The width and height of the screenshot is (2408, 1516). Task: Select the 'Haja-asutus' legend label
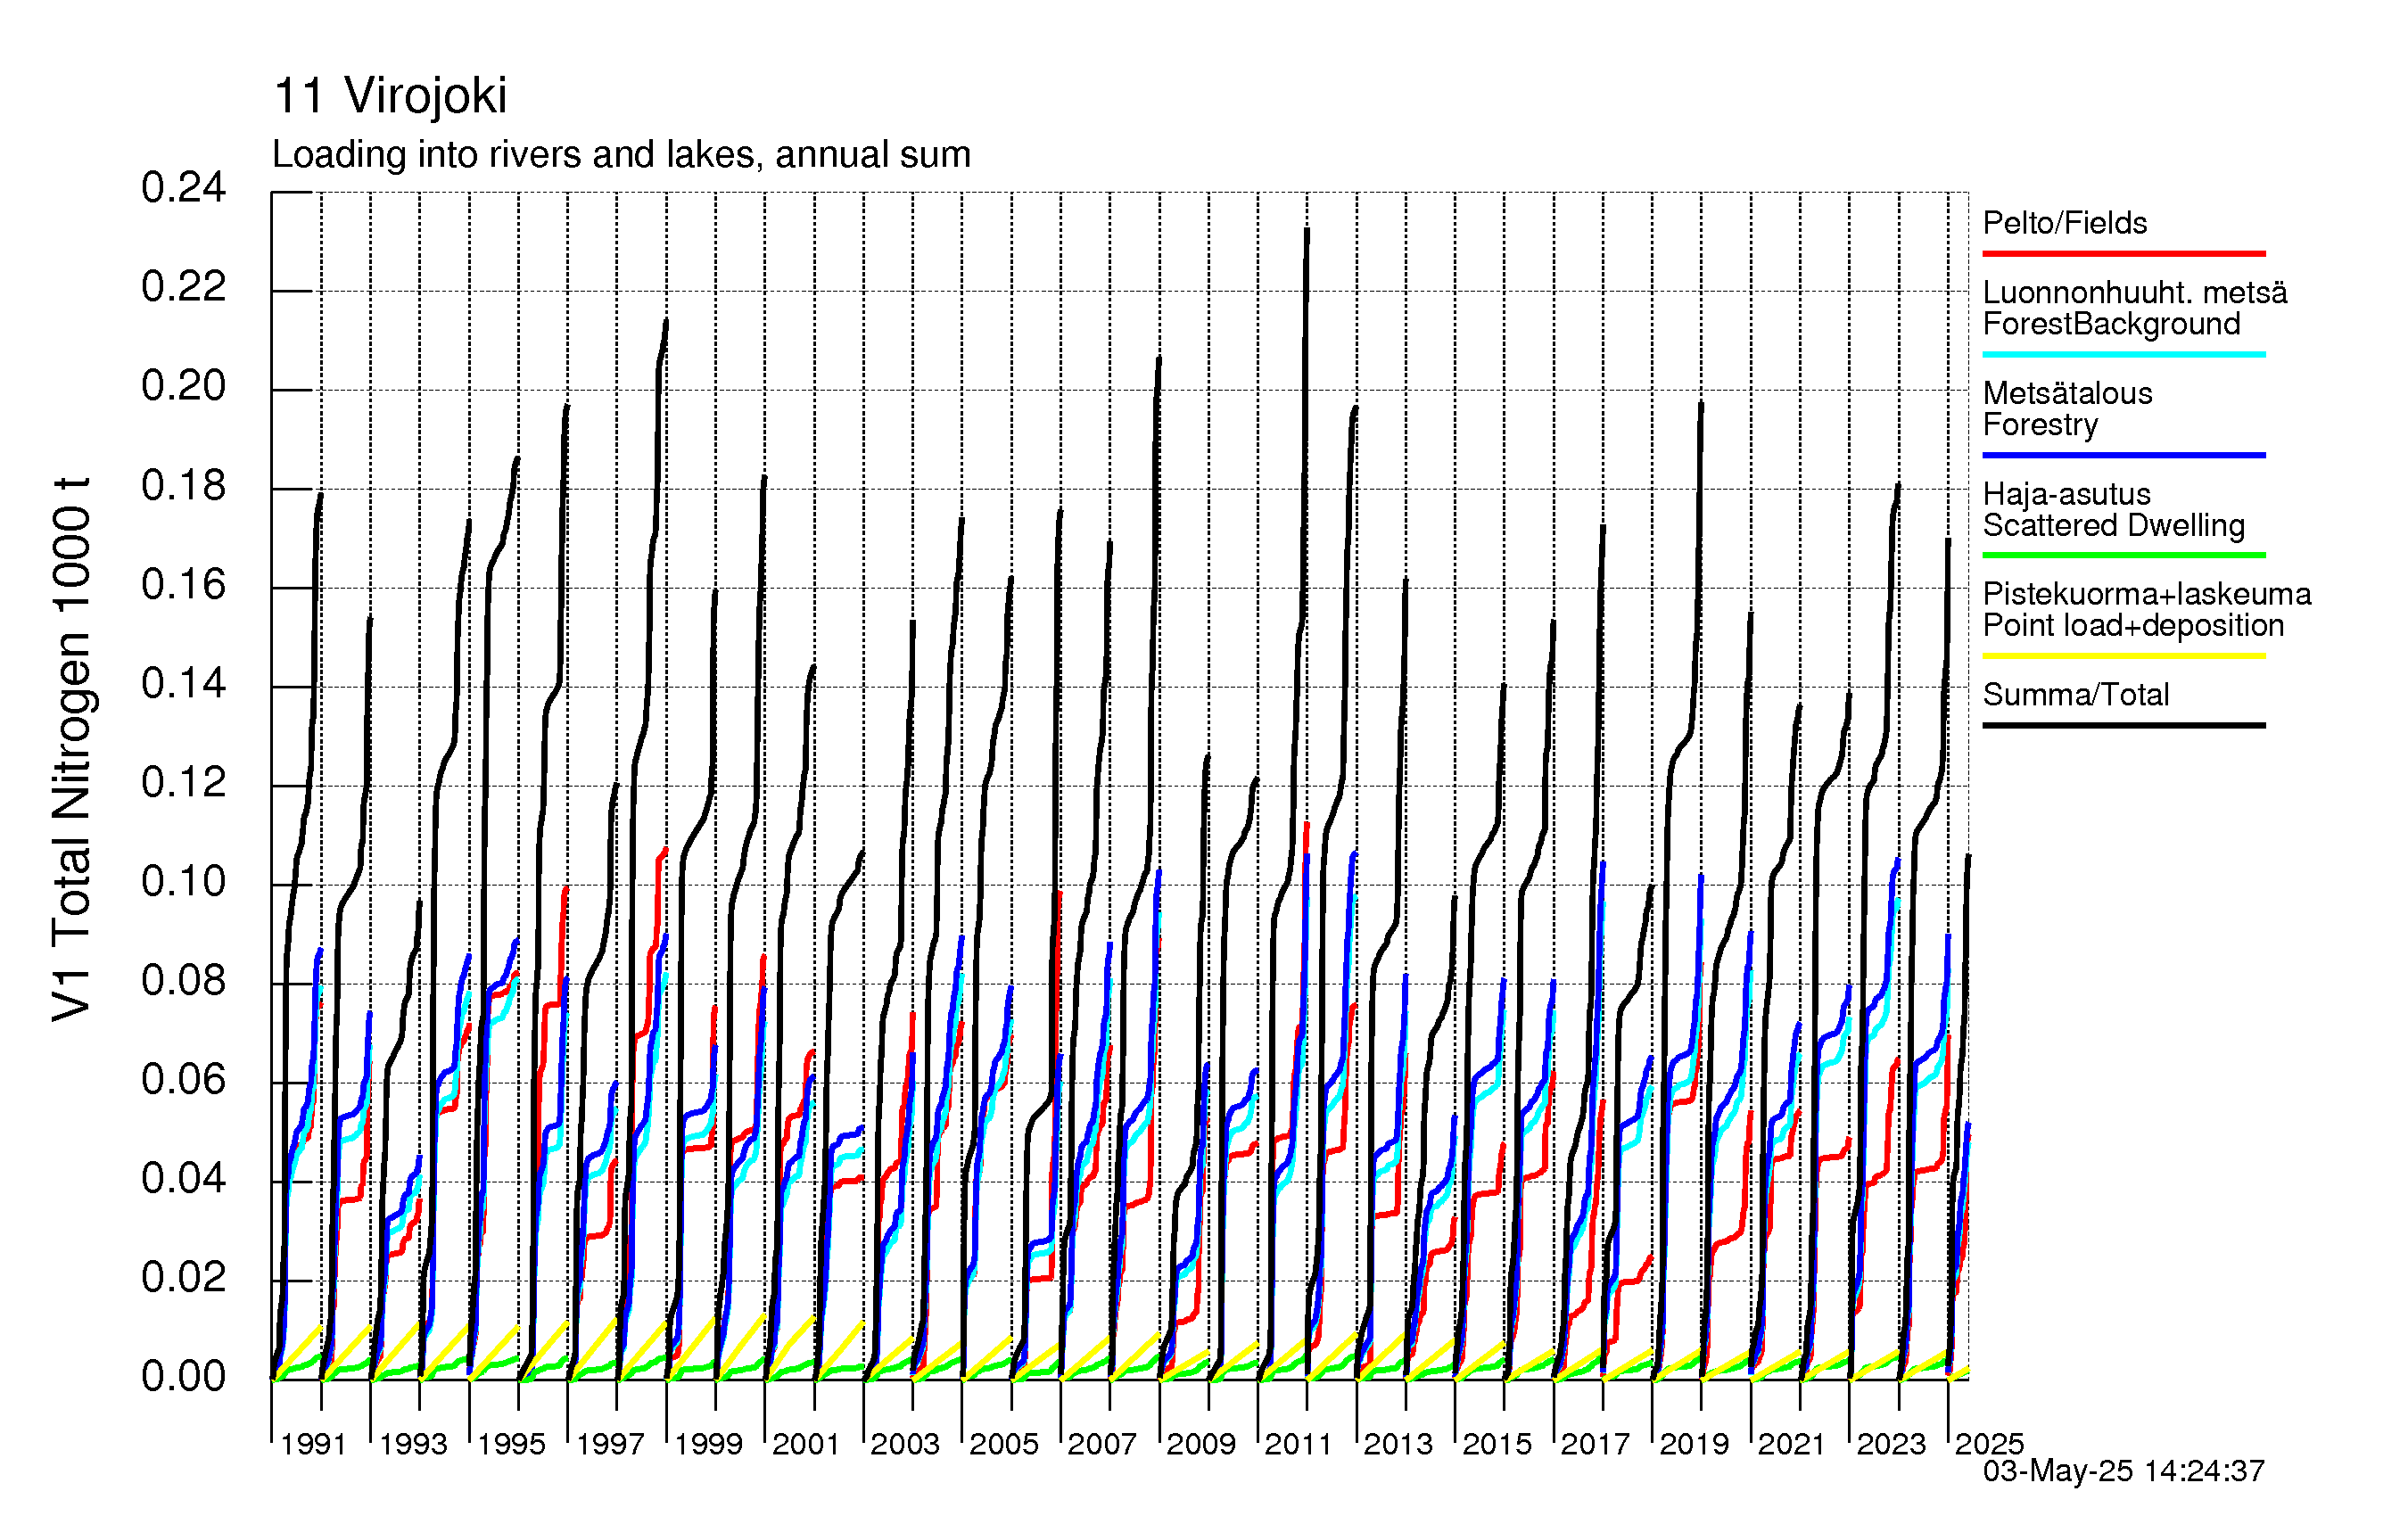tap(2066, 494)
